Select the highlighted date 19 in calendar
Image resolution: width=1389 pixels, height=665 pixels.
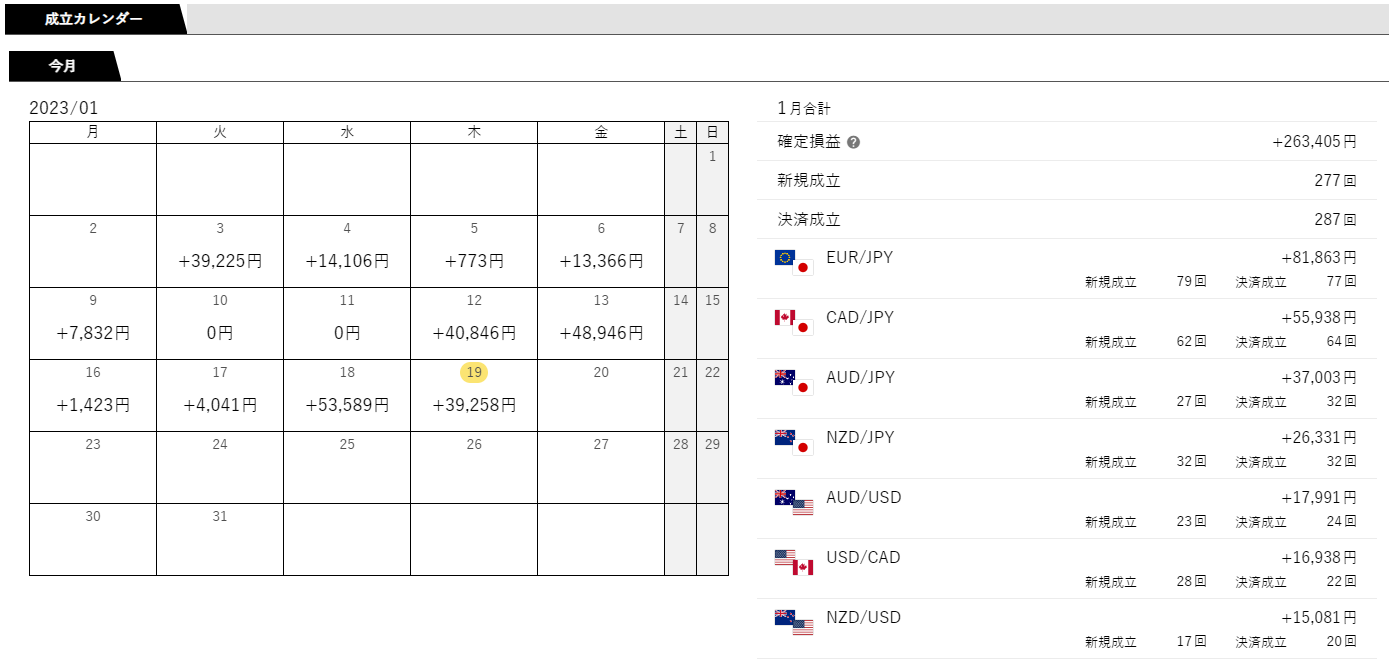click(x=474, y=372)
